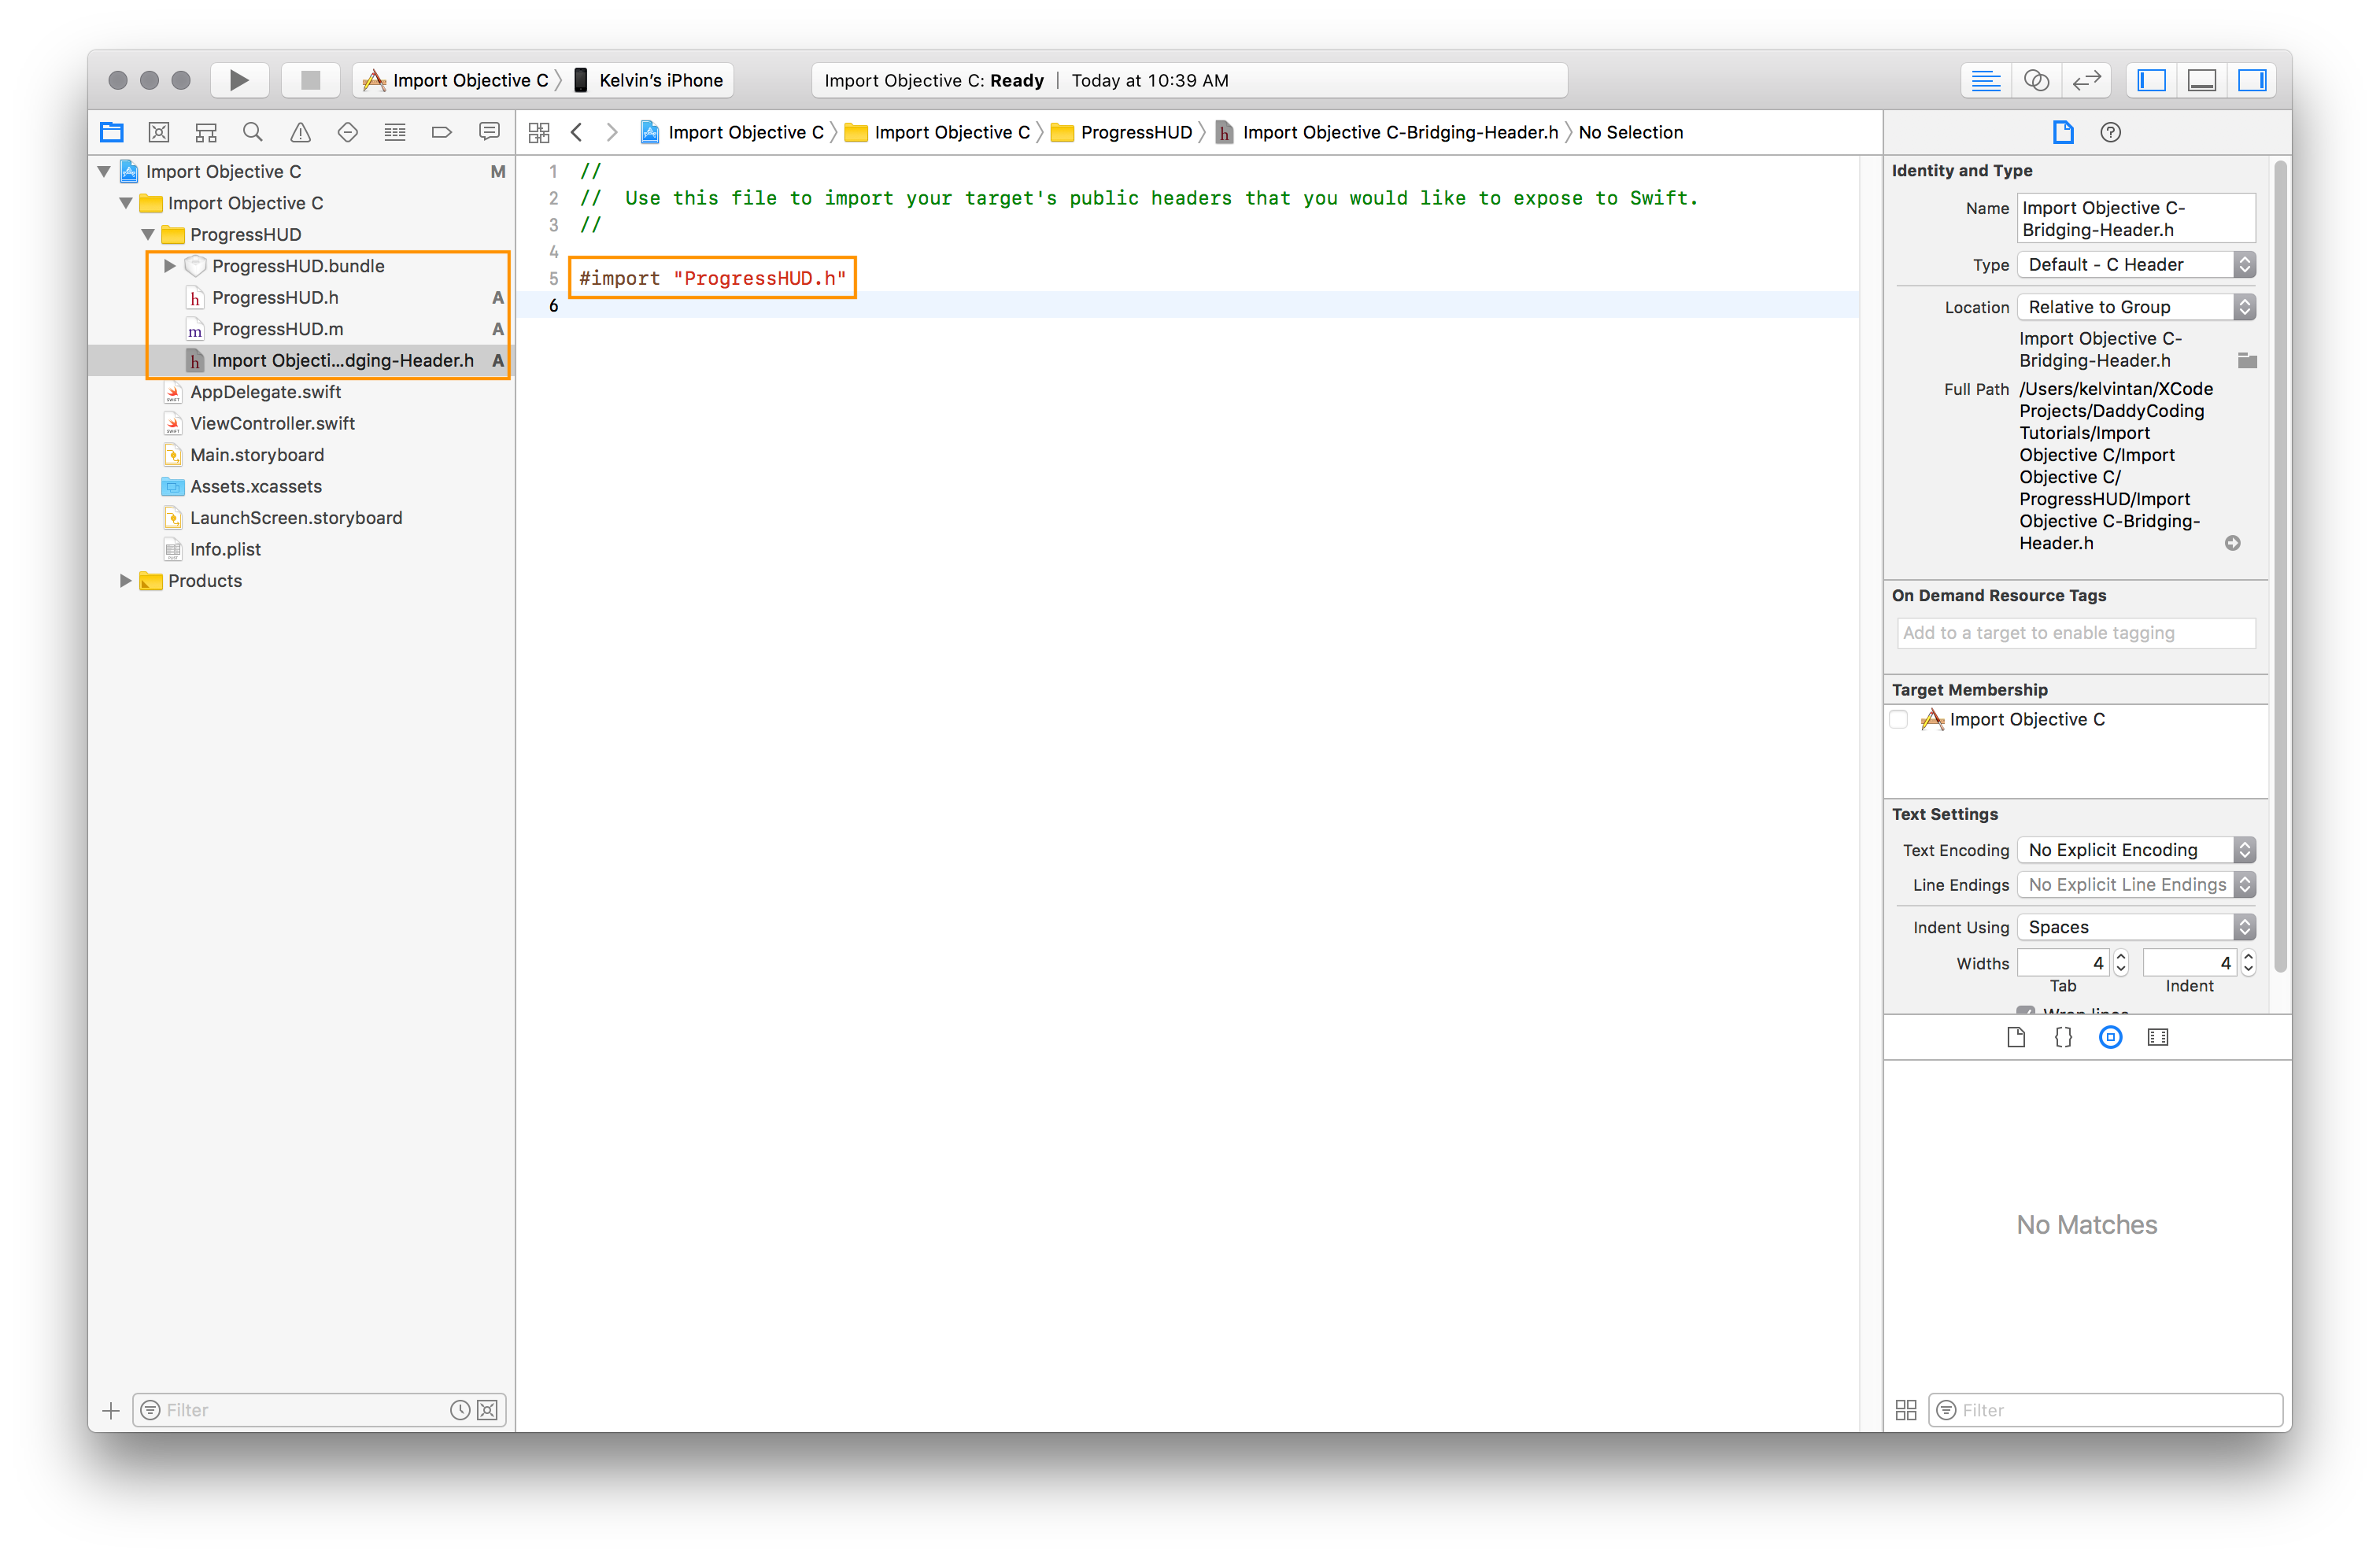Screen dimensions: 2380x1558
Task: Enable Import Objective C target membership
Action: pyautogui.click(x=1899, y=719)
